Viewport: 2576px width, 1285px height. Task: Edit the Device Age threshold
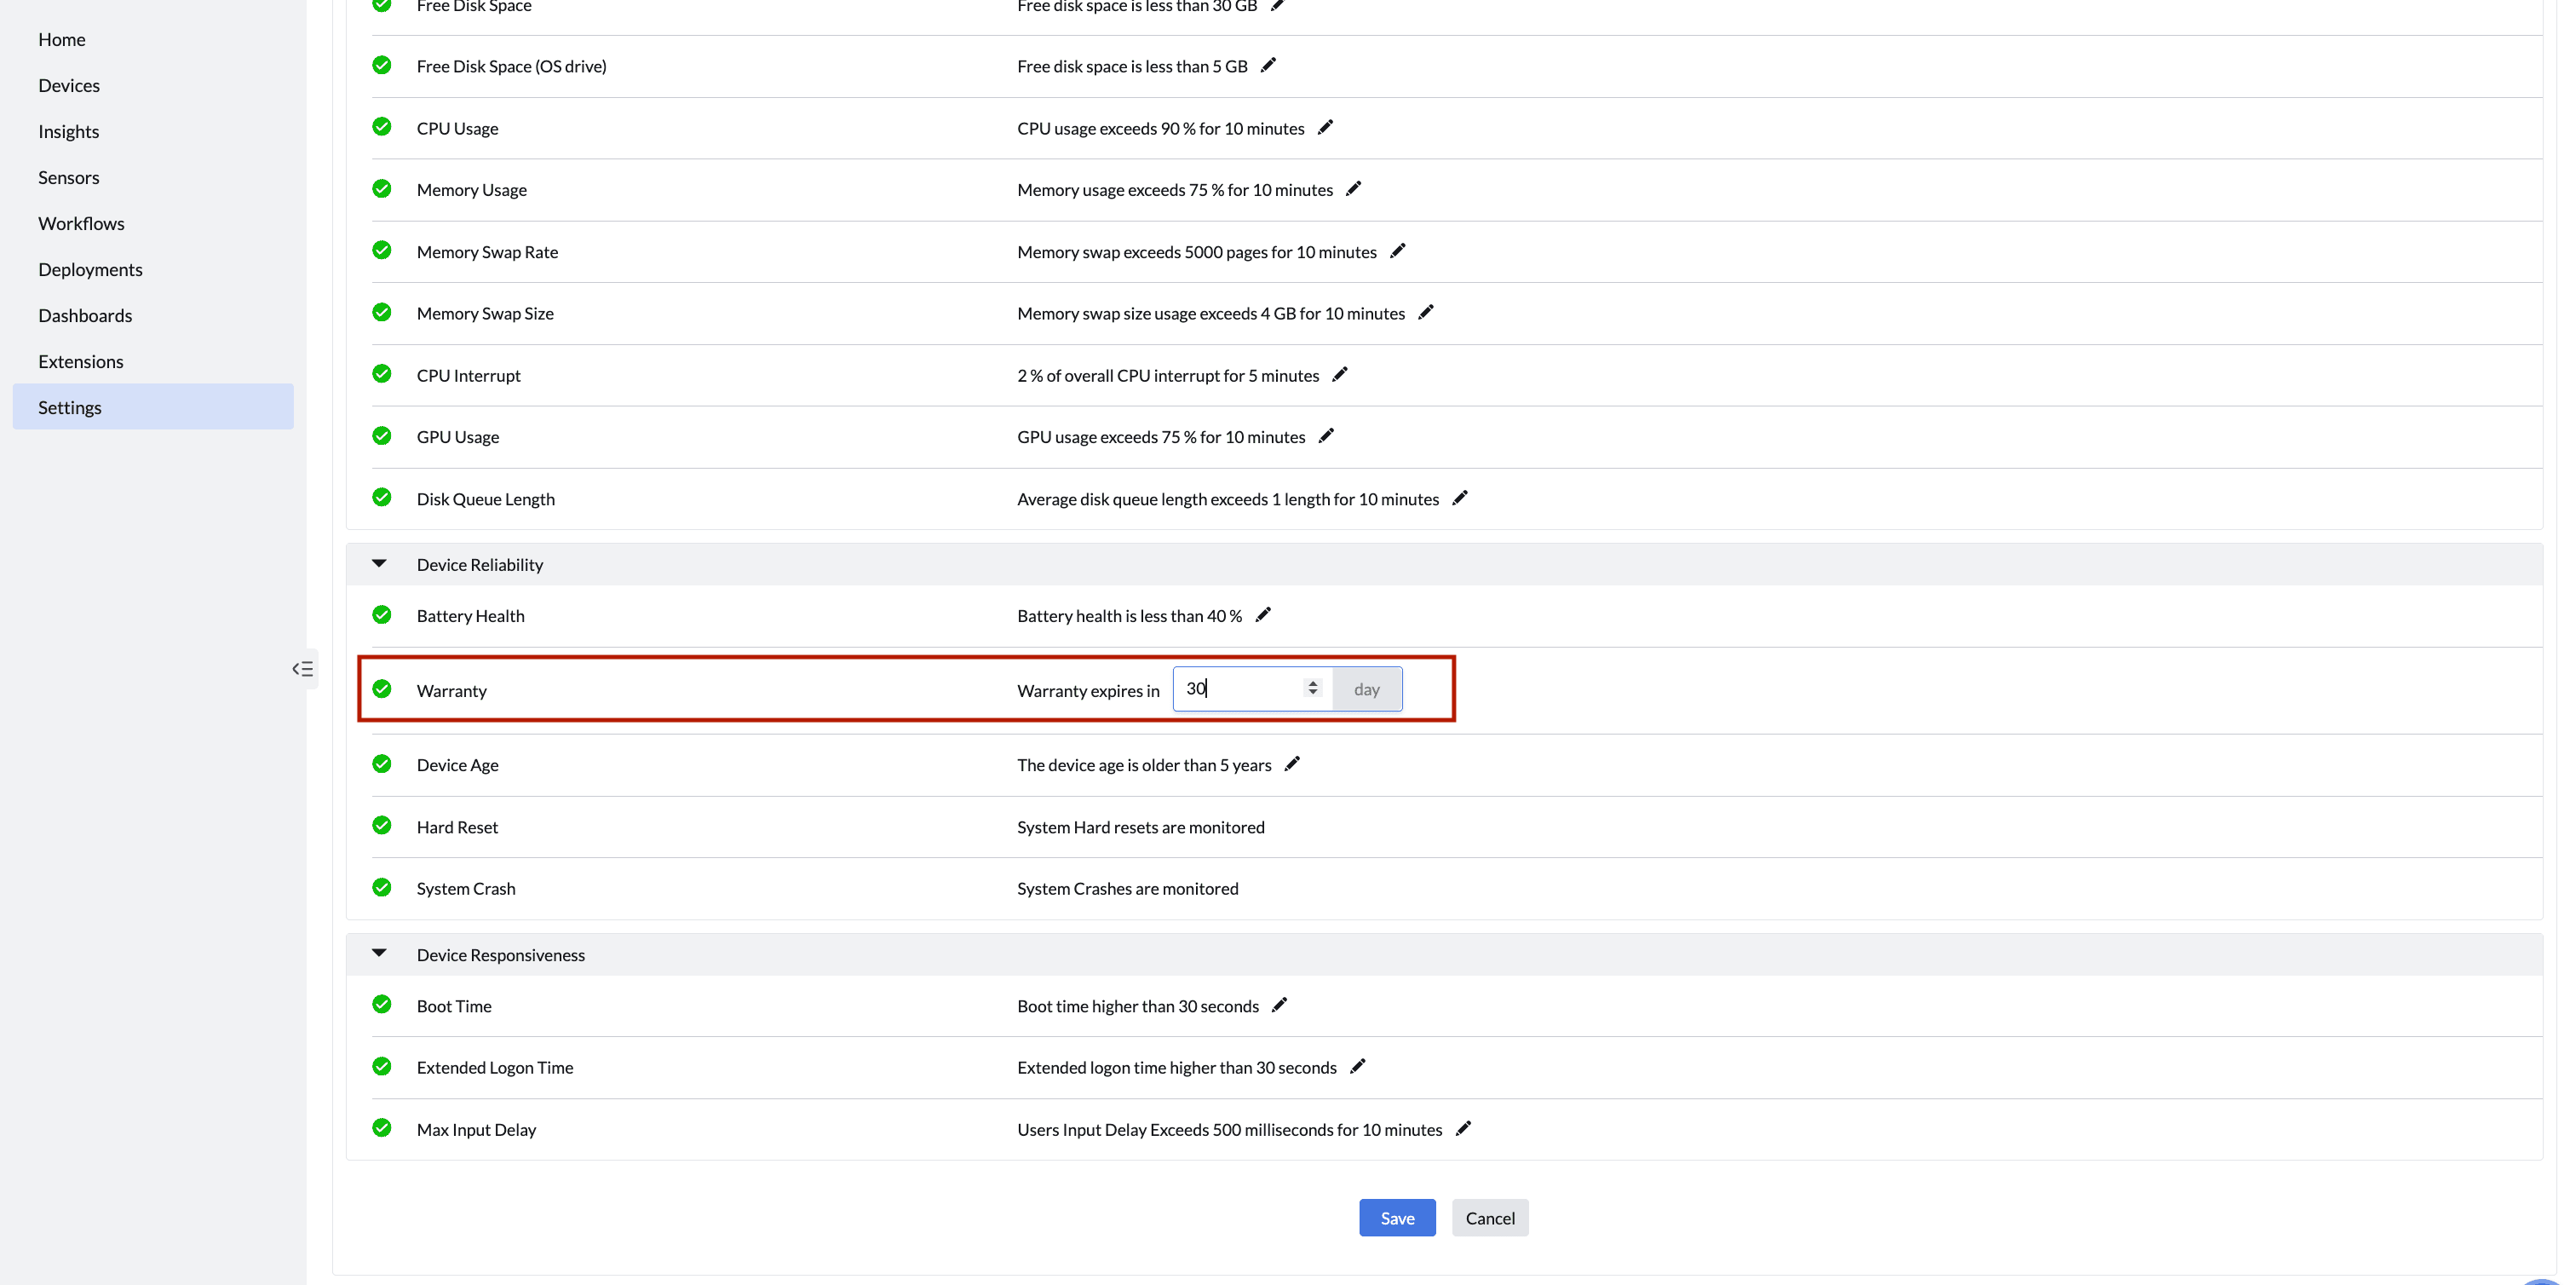(1292, 764)
